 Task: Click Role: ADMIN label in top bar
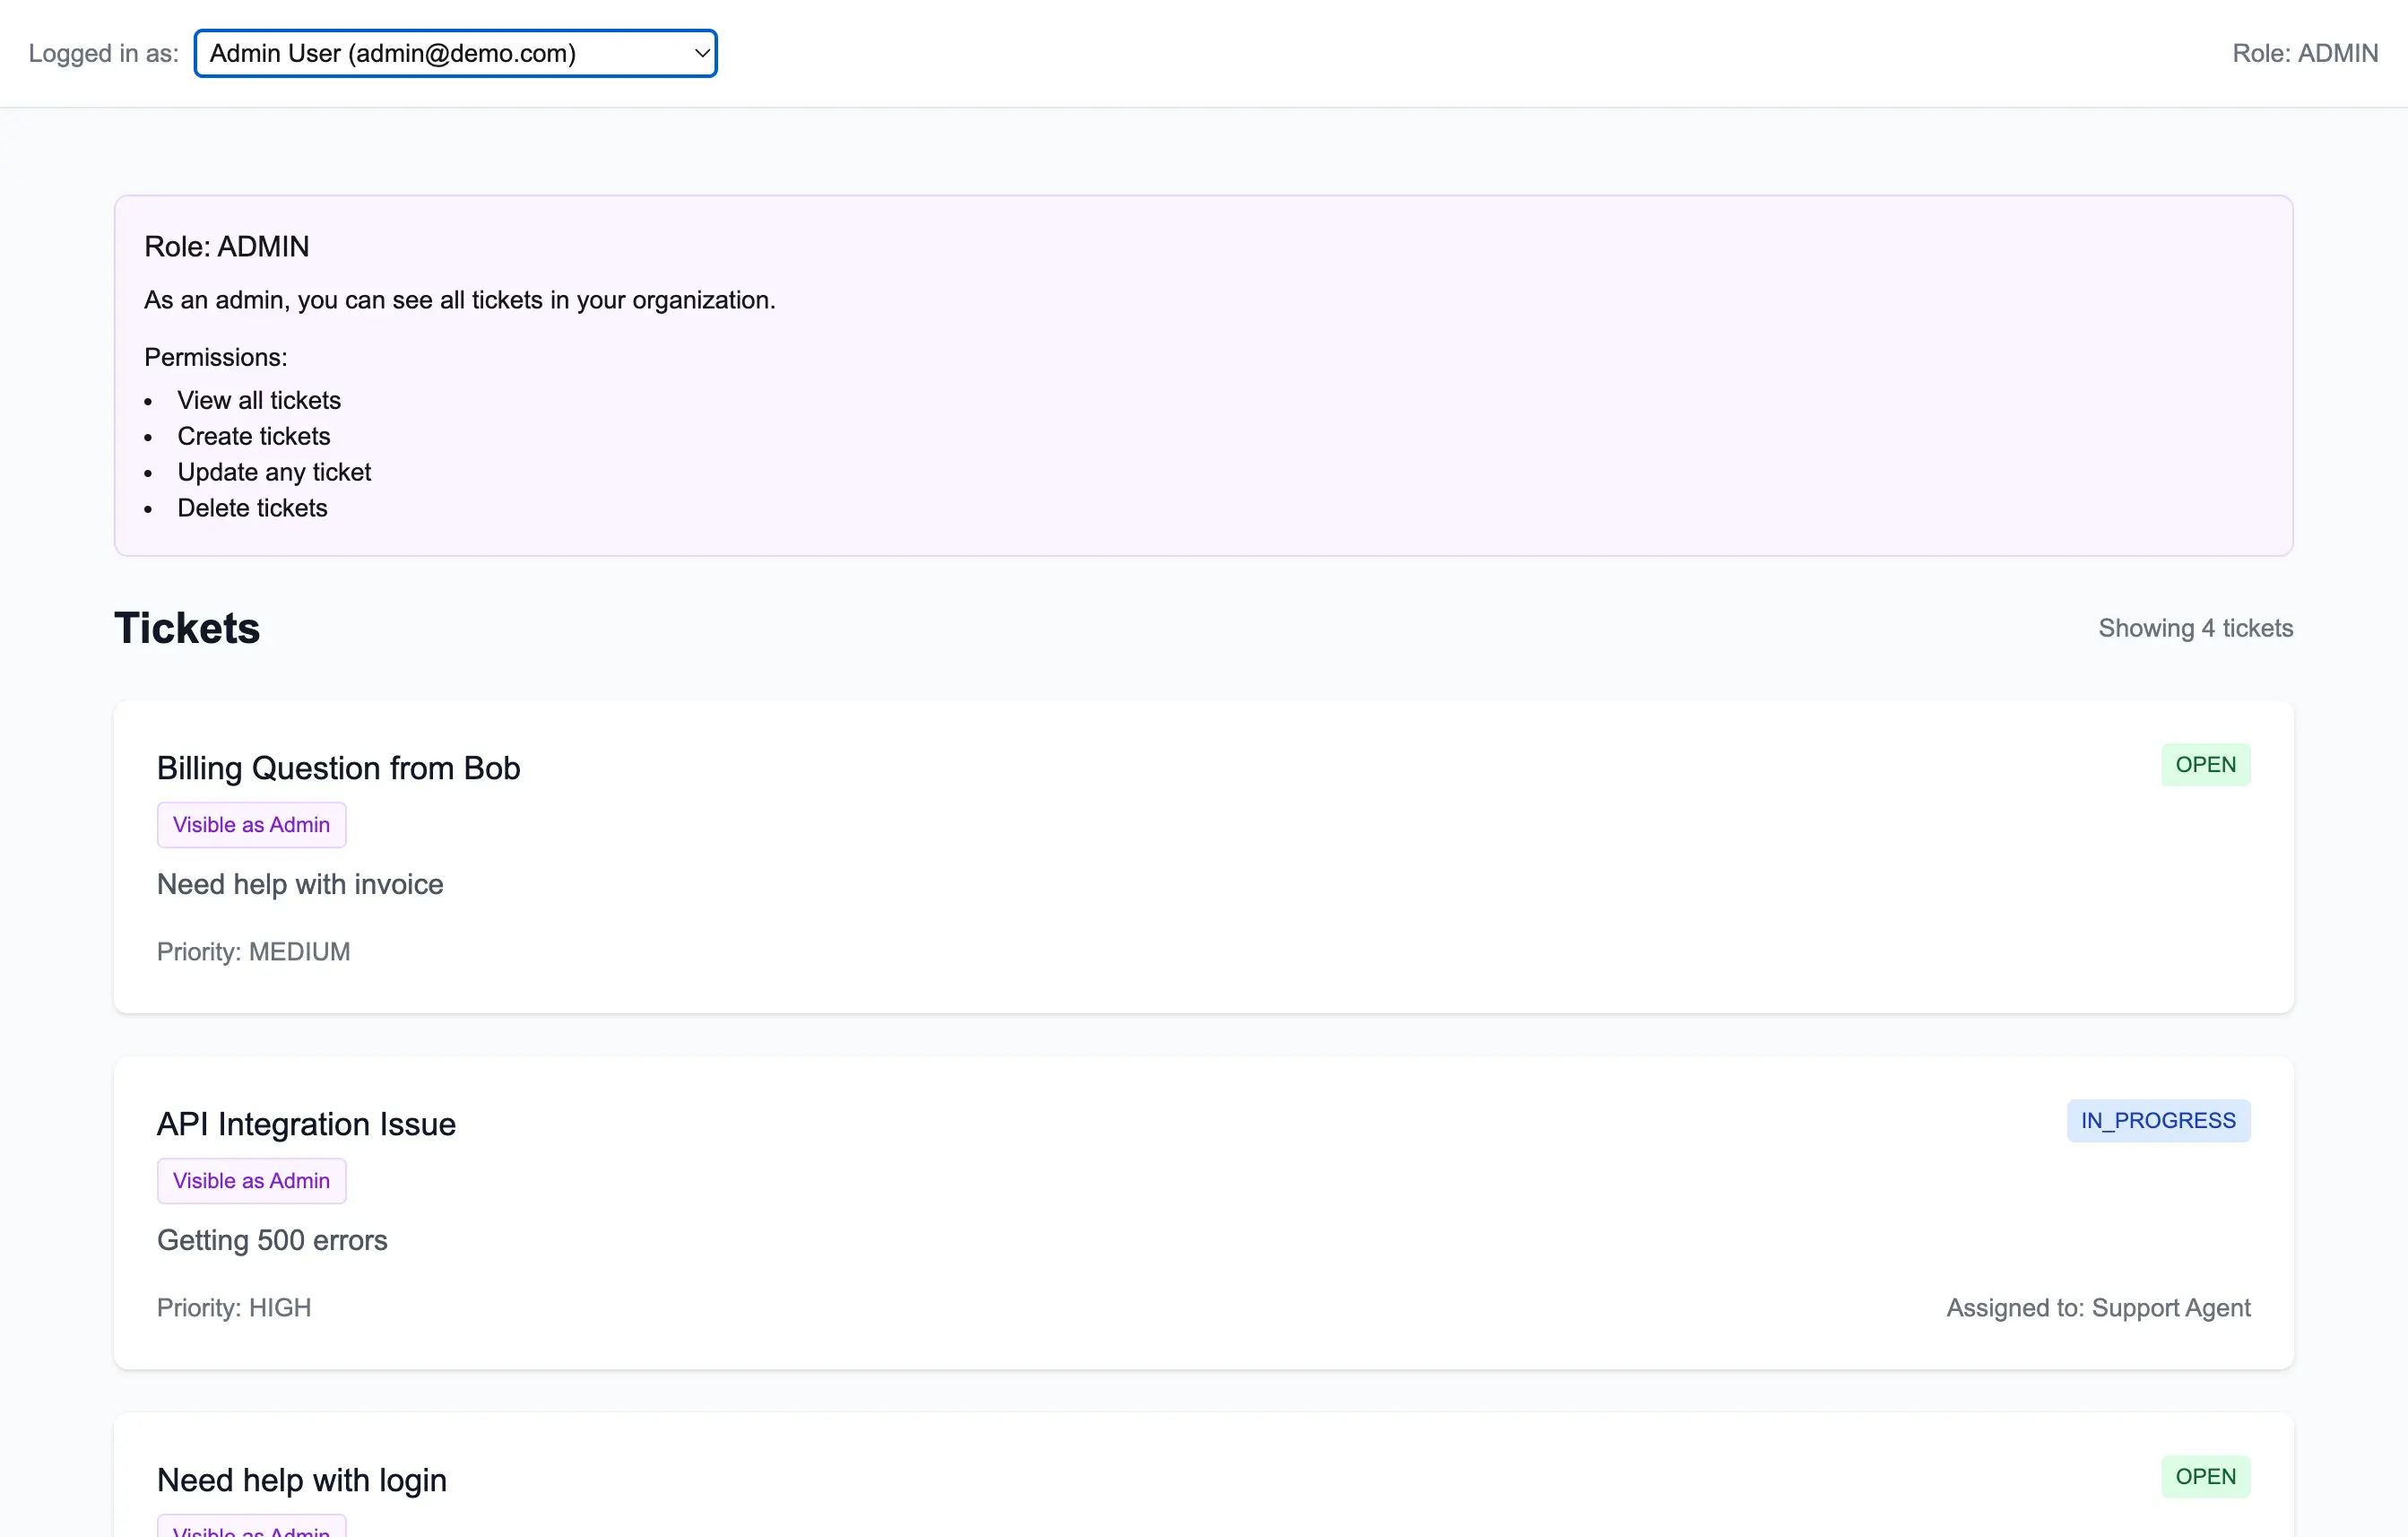pyautogui.click(x=2304, y=53)
